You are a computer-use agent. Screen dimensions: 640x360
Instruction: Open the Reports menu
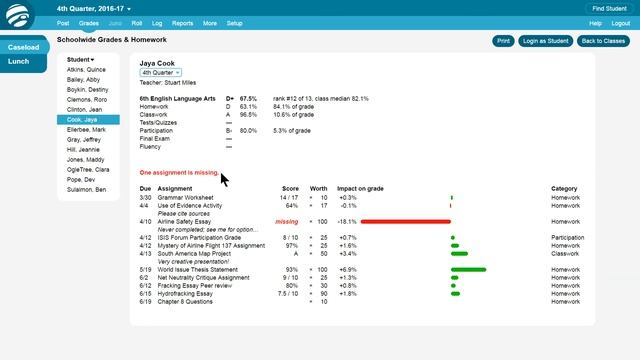(x=182, y=23)
